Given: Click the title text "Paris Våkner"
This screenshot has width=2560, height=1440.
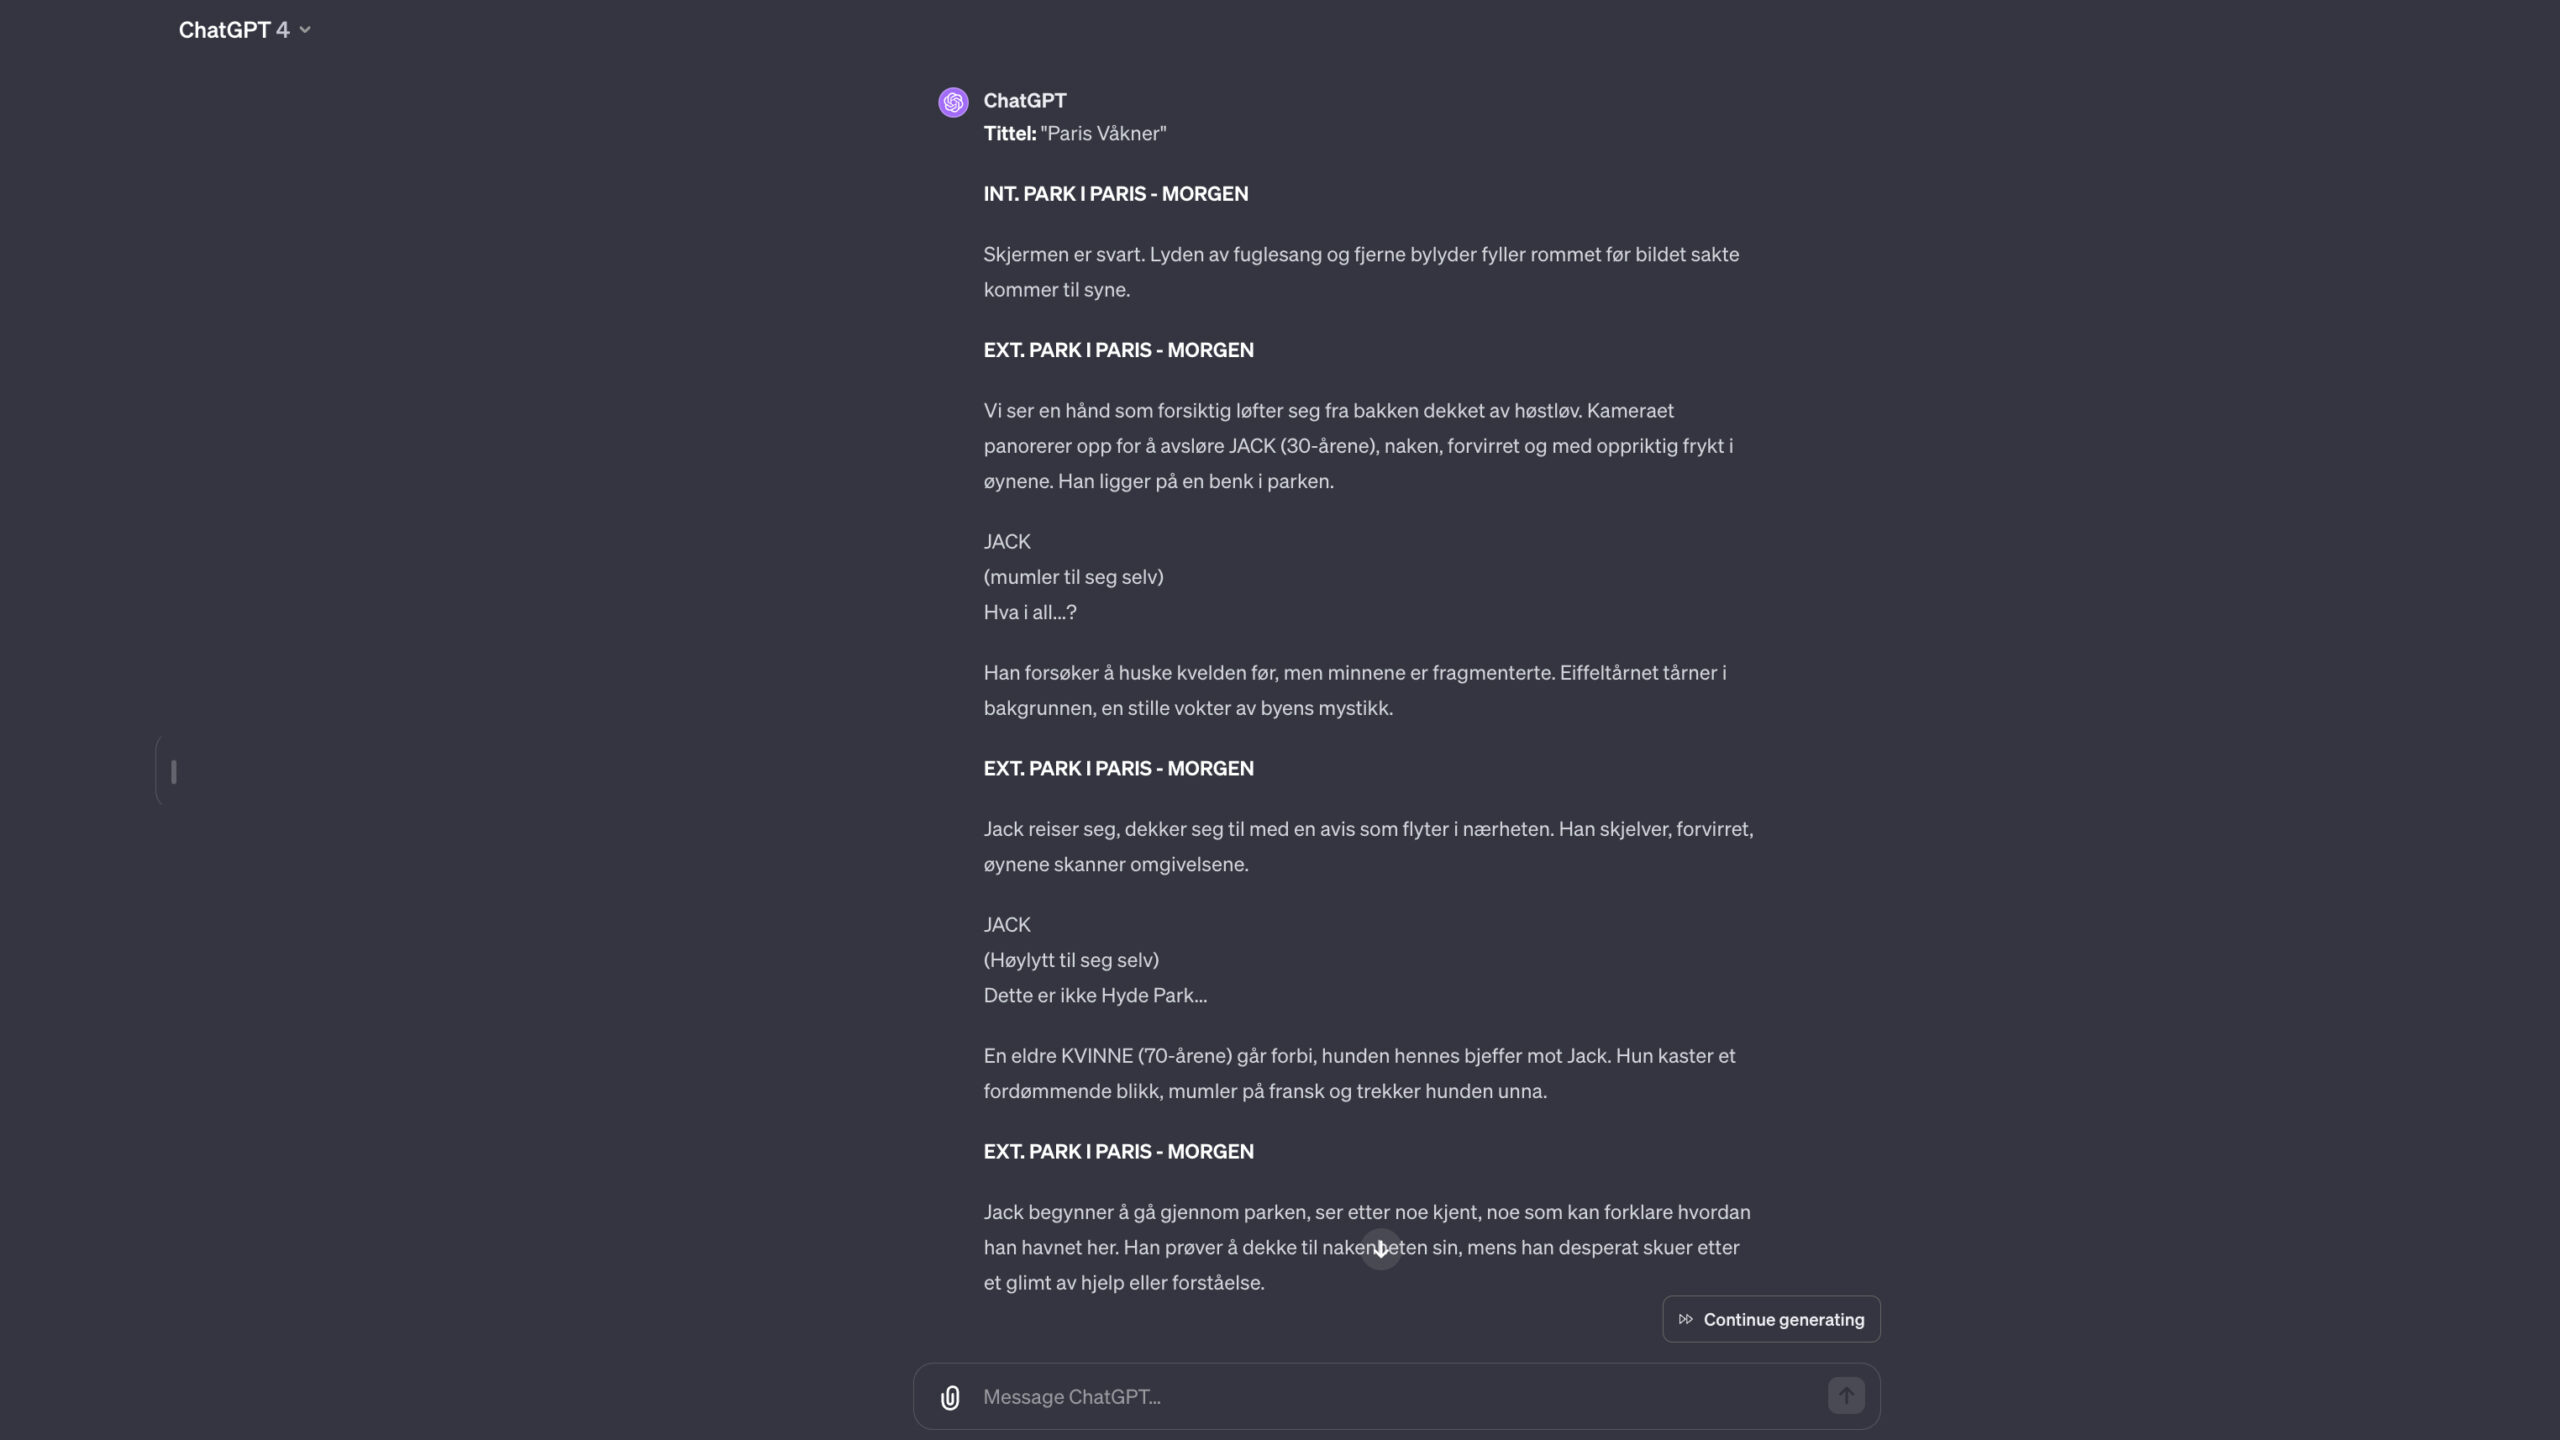Looking at the screenshot, I should 1103,133.
